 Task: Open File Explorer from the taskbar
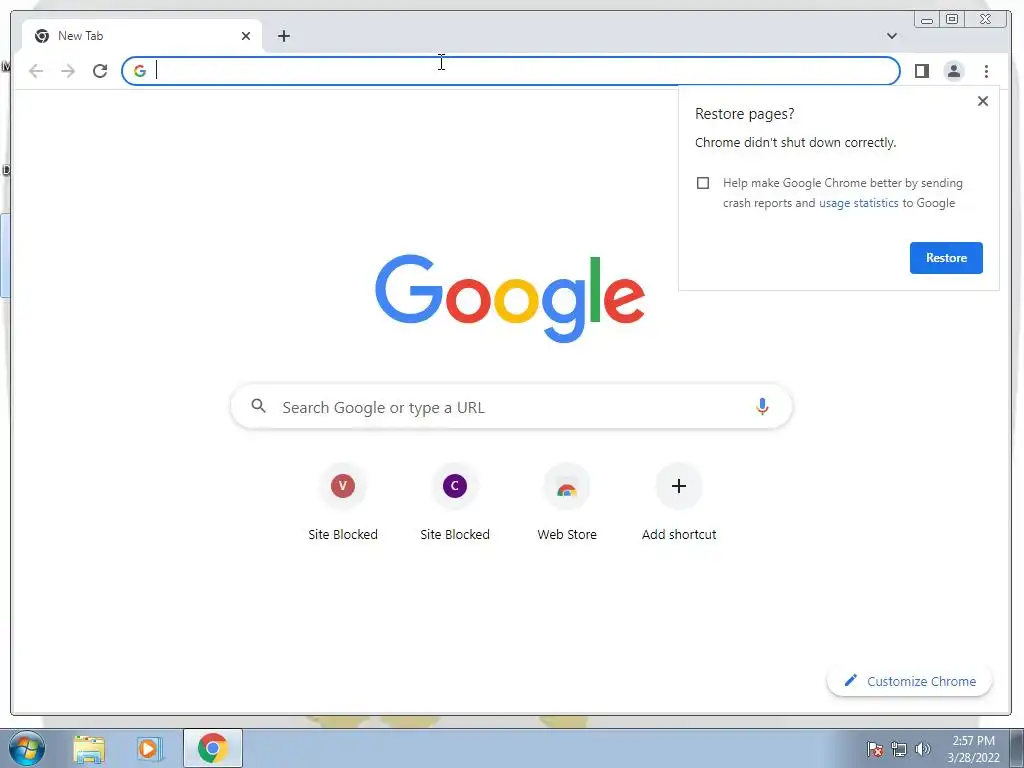point(89,748)
